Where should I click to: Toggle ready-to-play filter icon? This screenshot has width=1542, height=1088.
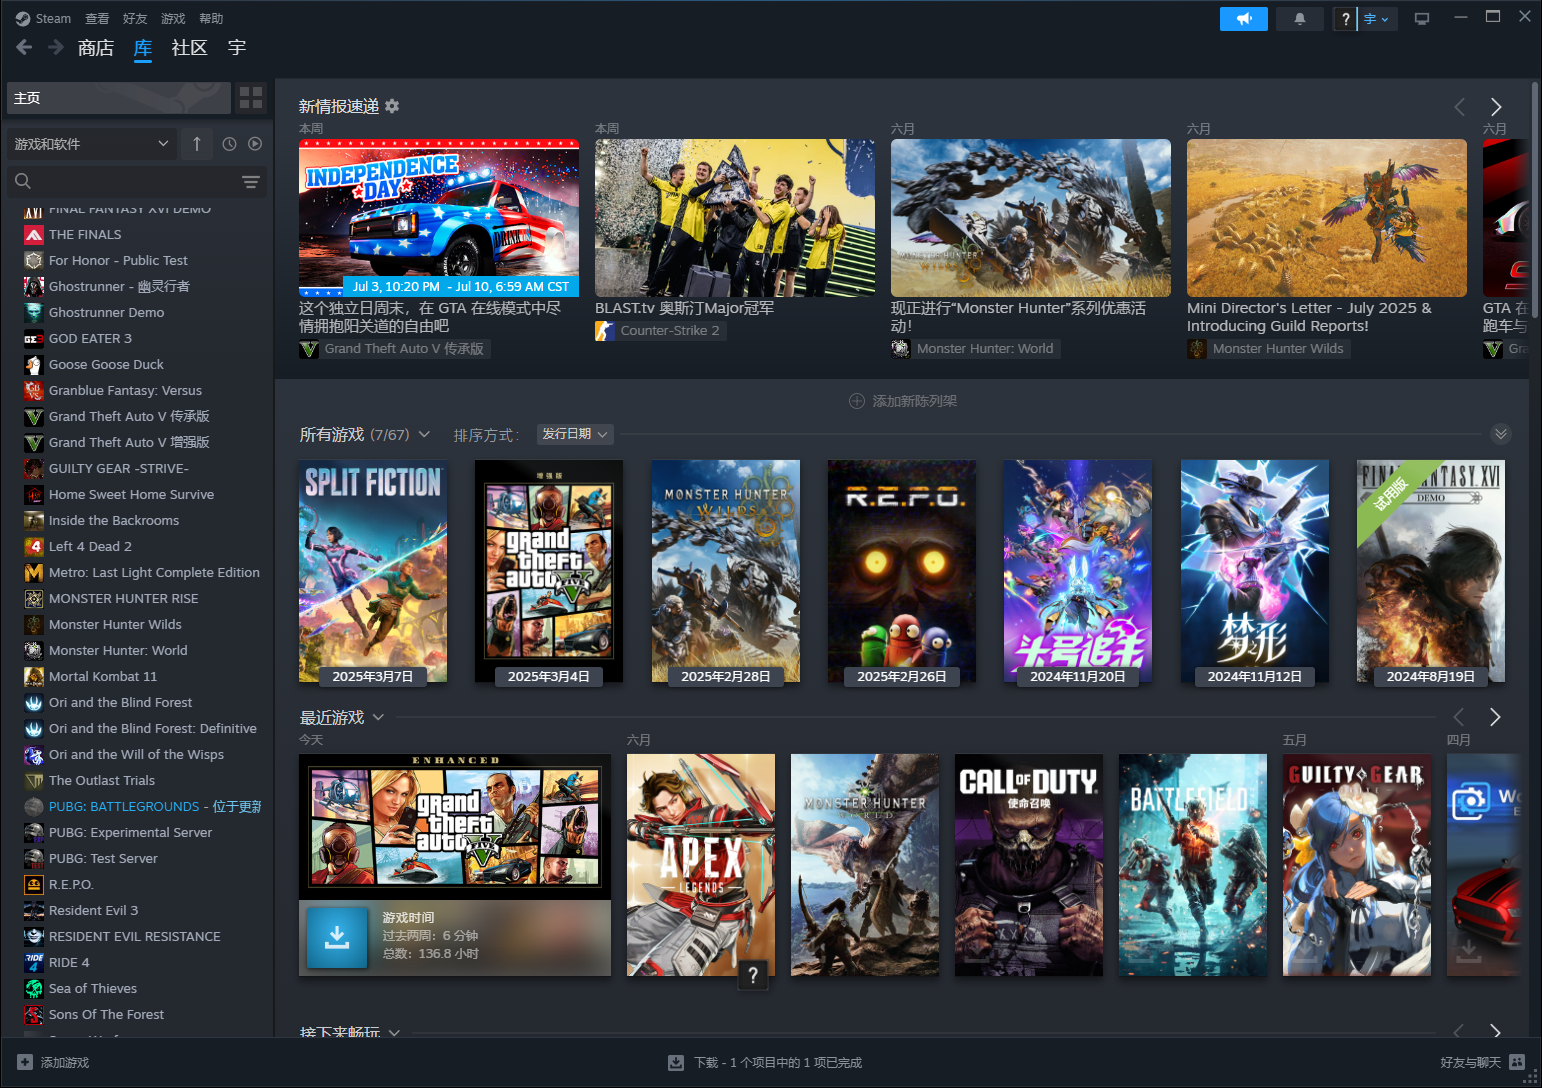point(255,144)
